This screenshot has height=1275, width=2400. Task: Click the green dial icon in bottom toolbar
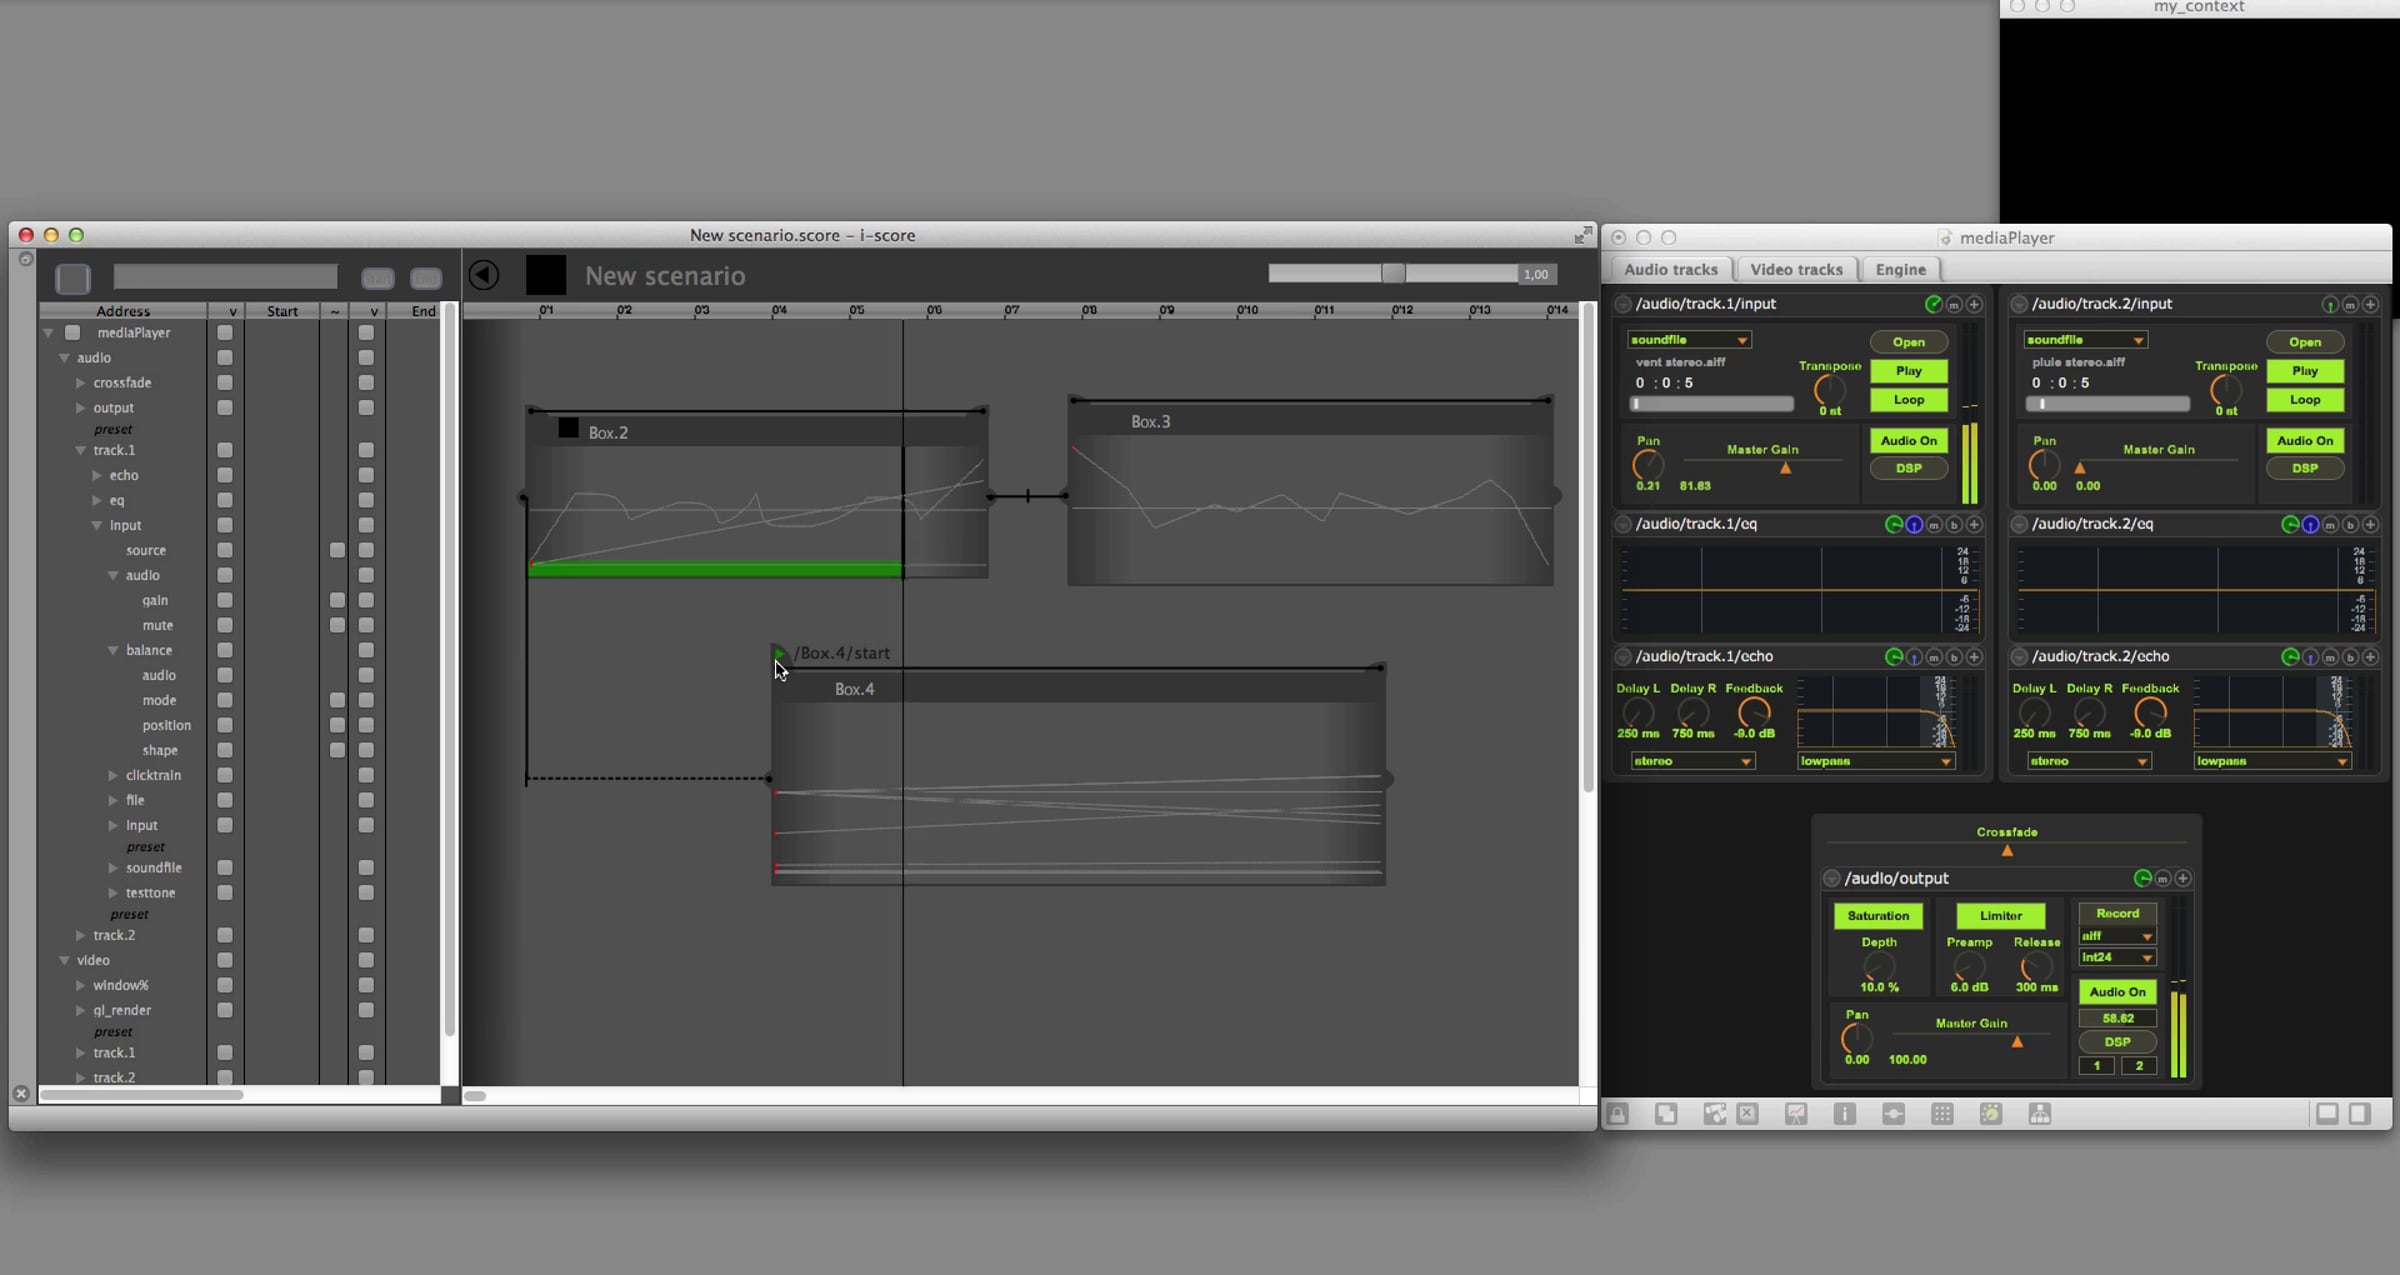(1991, 1114)
